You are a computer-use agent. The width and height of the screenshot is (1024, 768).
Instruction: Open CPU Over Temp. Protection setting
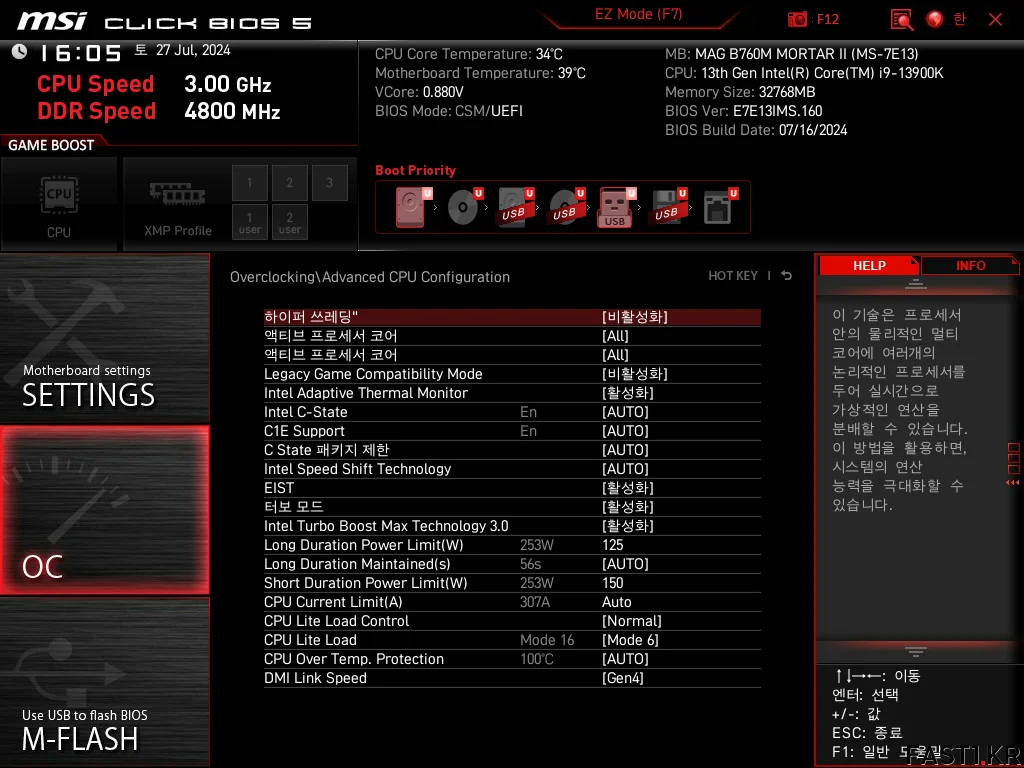[x=512, y=659]
